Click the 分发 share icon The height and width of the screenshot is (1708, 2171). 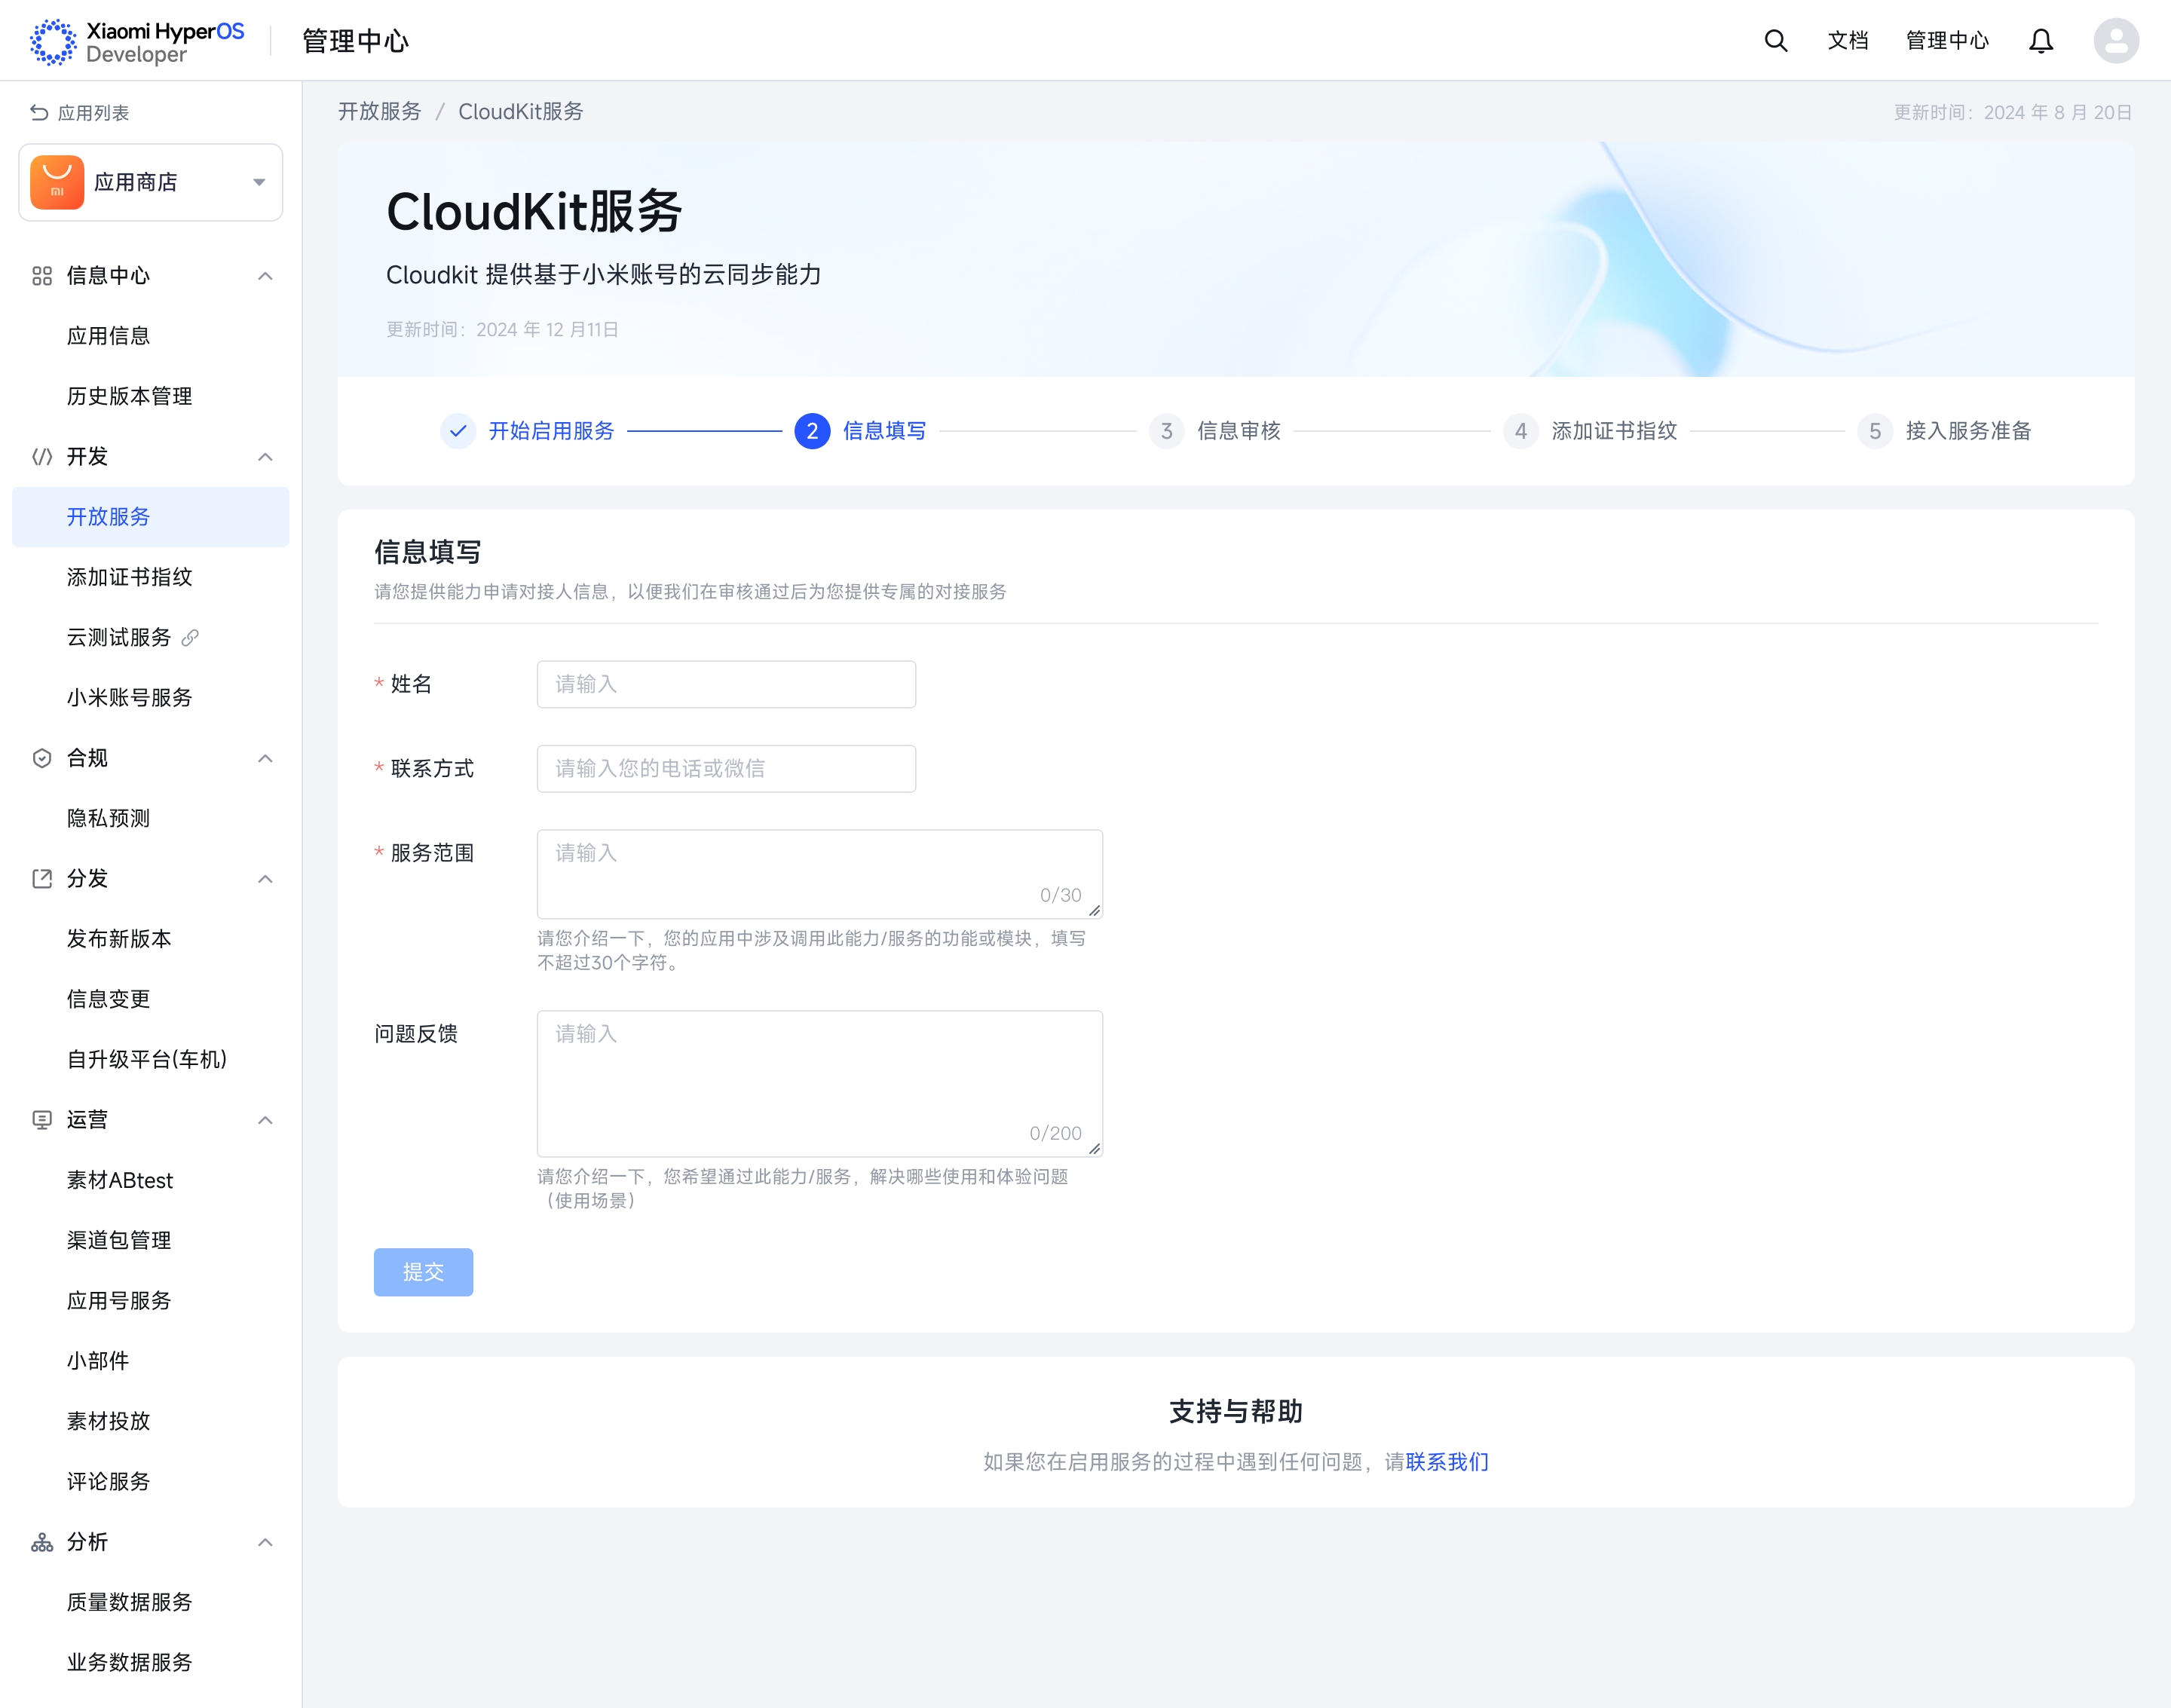coord(42,879)
